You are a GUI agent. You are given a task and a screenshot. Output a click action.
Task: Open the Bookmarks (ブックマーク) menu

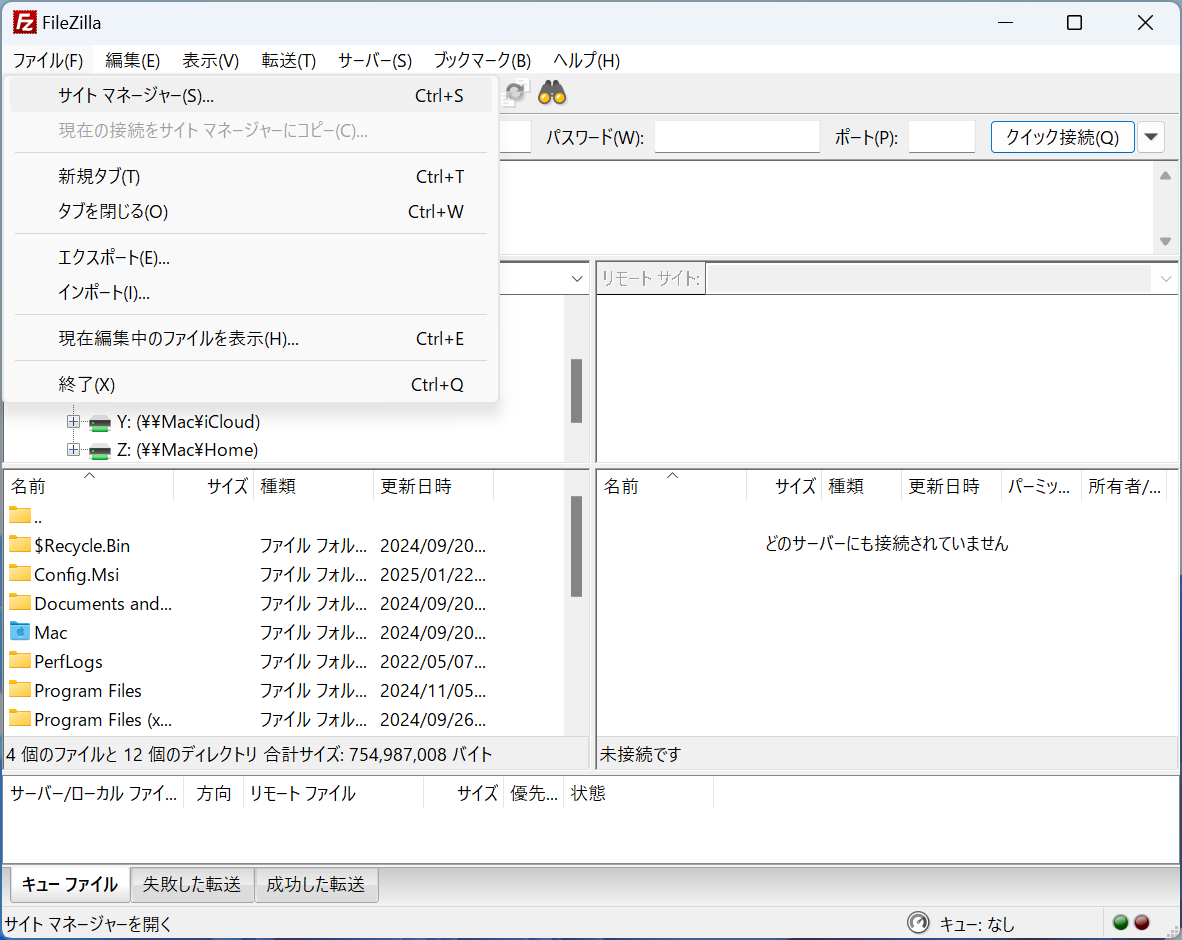pos(482,60)
